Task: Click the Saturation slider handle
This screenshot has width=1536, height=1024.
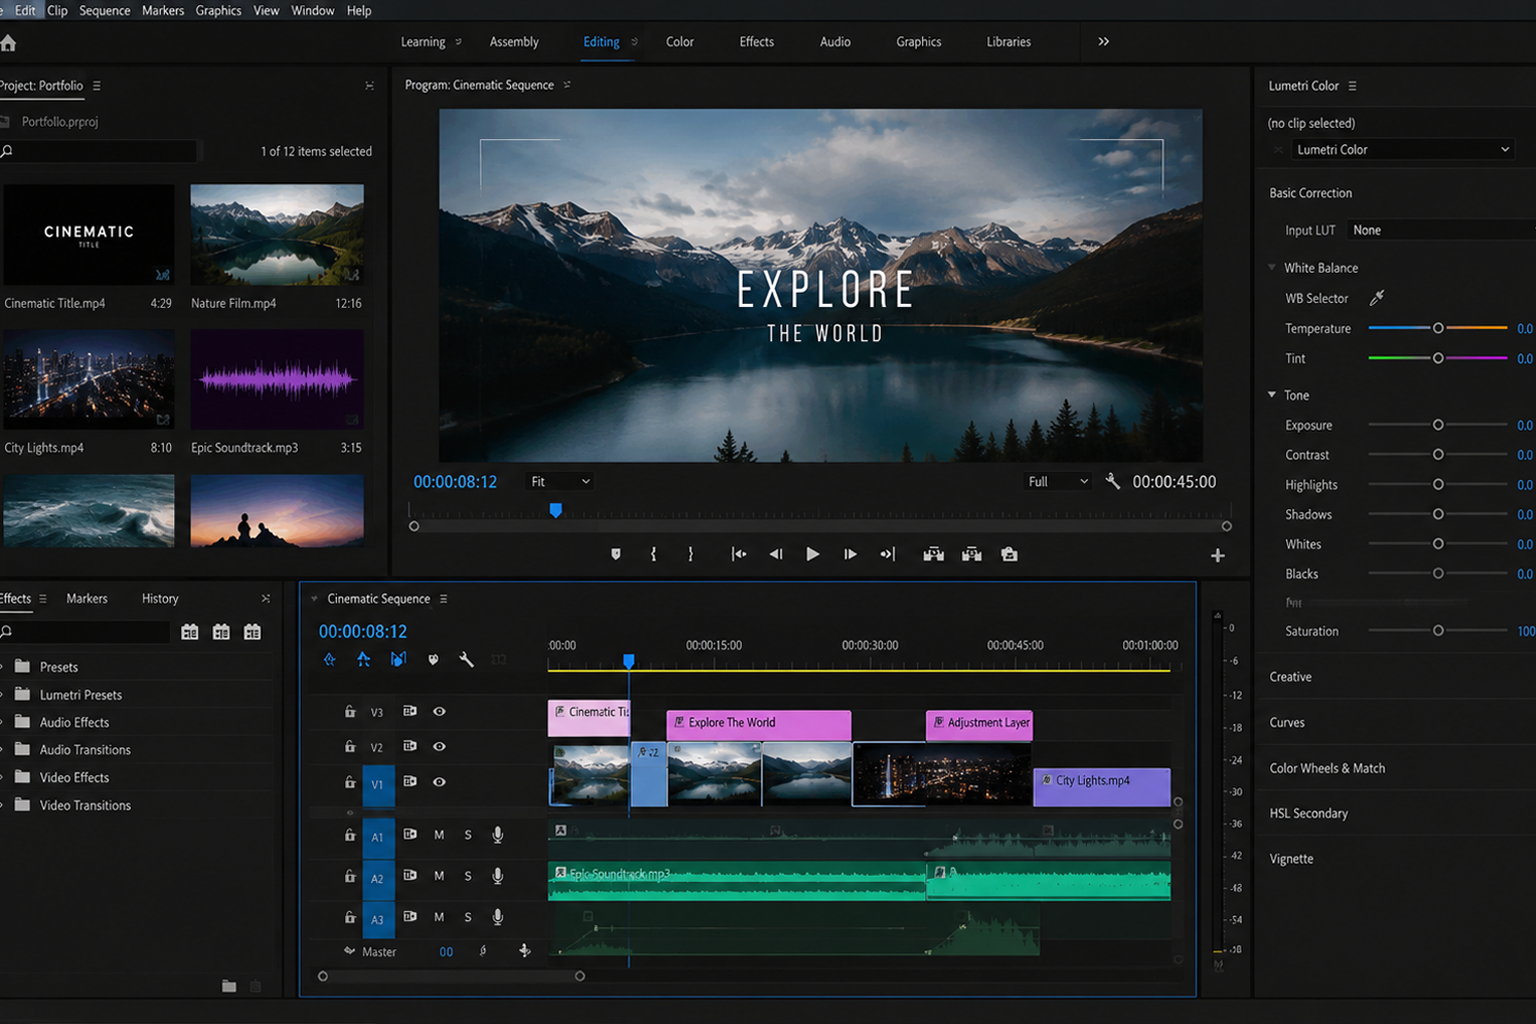Action: point(1438,631)
